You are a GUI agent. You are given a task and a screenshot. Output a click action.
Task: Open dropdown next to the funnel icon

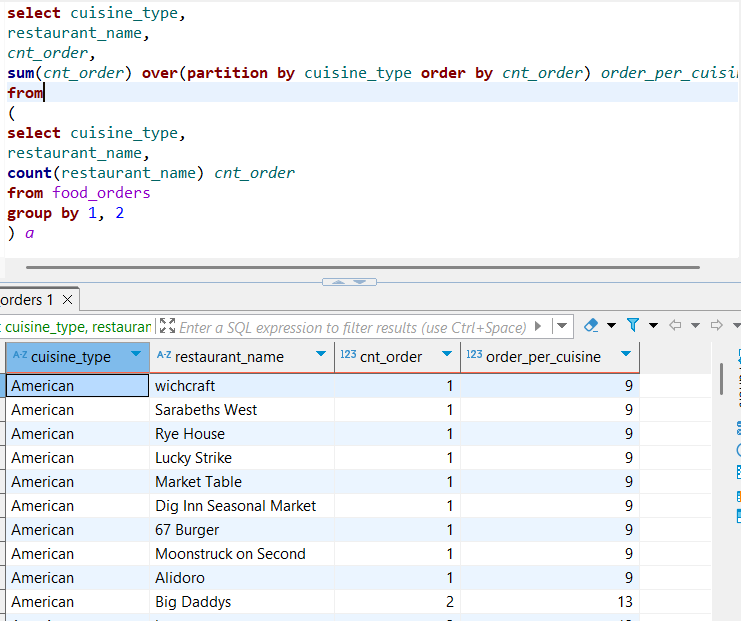[x=653, y=326]
